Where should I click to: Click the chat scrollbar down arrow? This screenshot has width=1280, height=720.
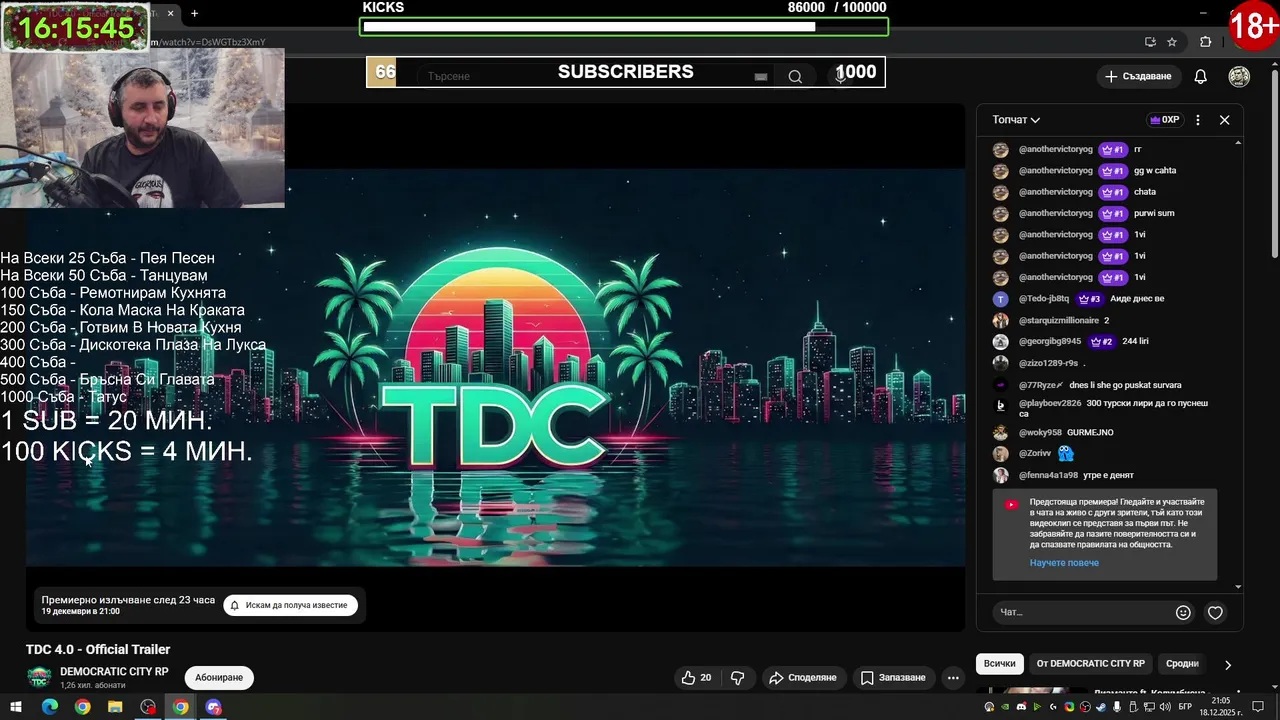coord(1238,587)
